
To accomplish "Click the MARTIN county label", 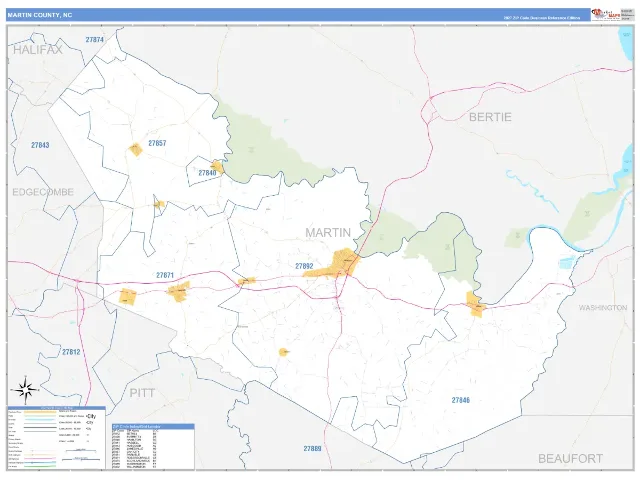I will pyautogui.click(x=328, y=233).
